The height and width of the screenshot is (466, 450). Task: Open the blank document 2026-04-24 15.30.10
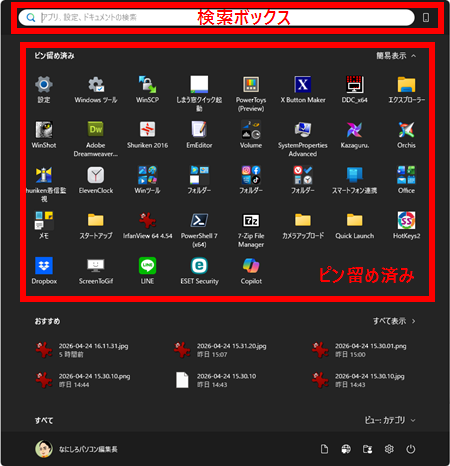[215, 380]
